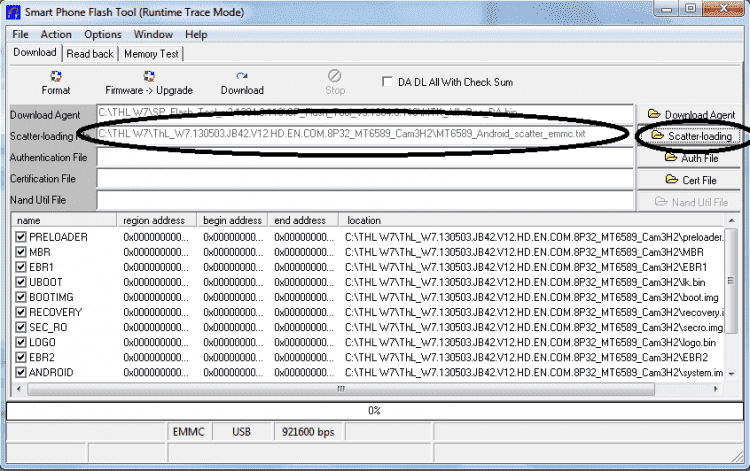Open the File menu

click(x=20, y=34)
